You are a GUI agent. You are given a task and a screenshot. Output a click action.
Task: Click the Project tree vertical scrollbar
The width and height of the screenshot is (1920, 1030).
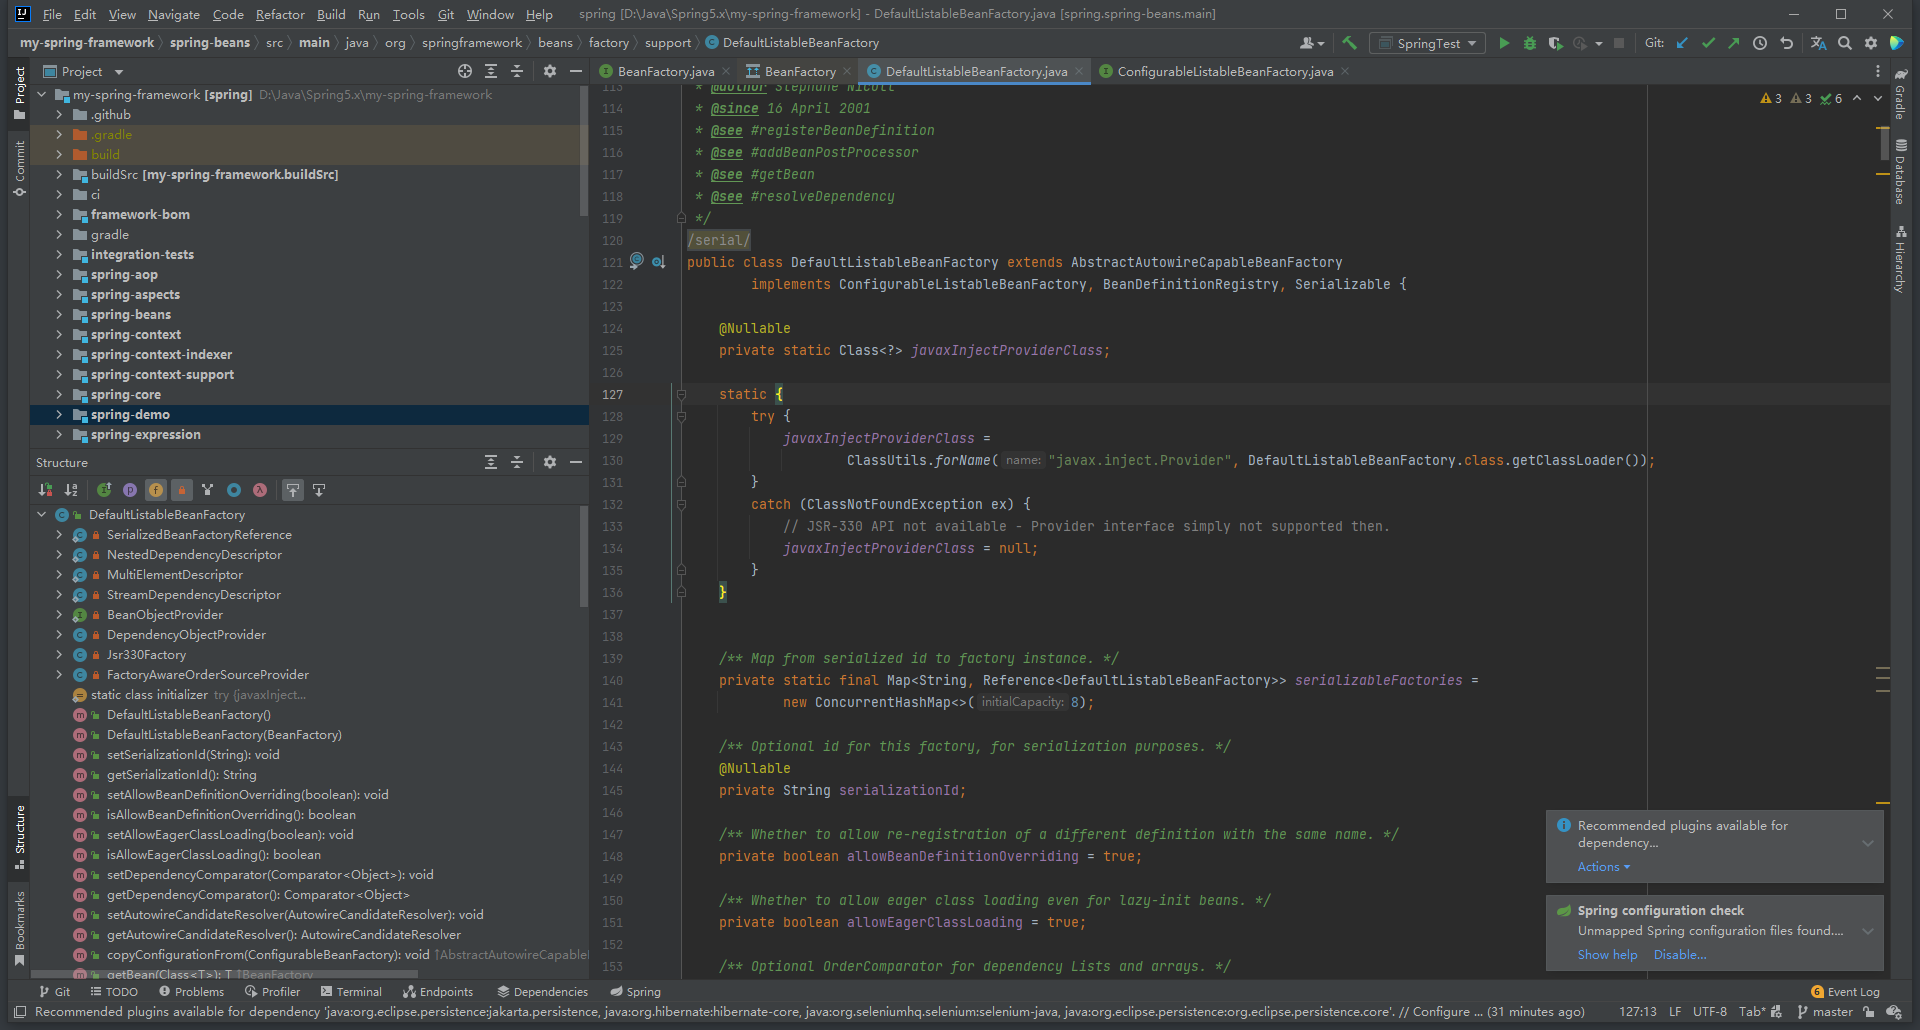[x=584, y=150]
